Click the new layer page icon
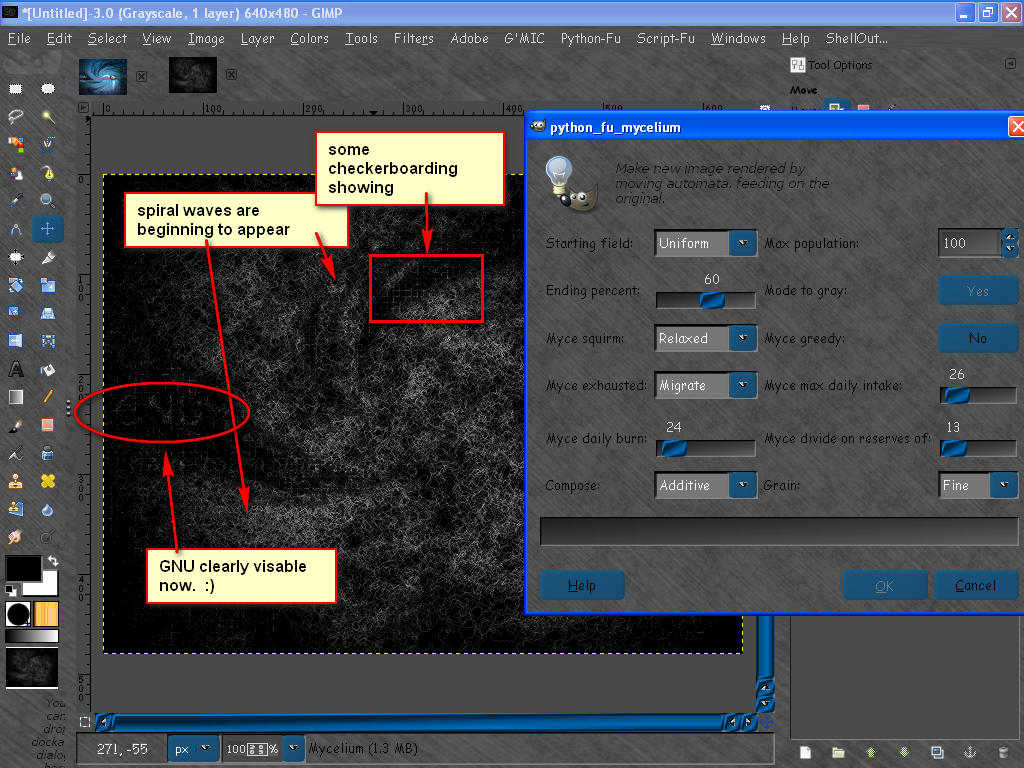 coord(805,752)
